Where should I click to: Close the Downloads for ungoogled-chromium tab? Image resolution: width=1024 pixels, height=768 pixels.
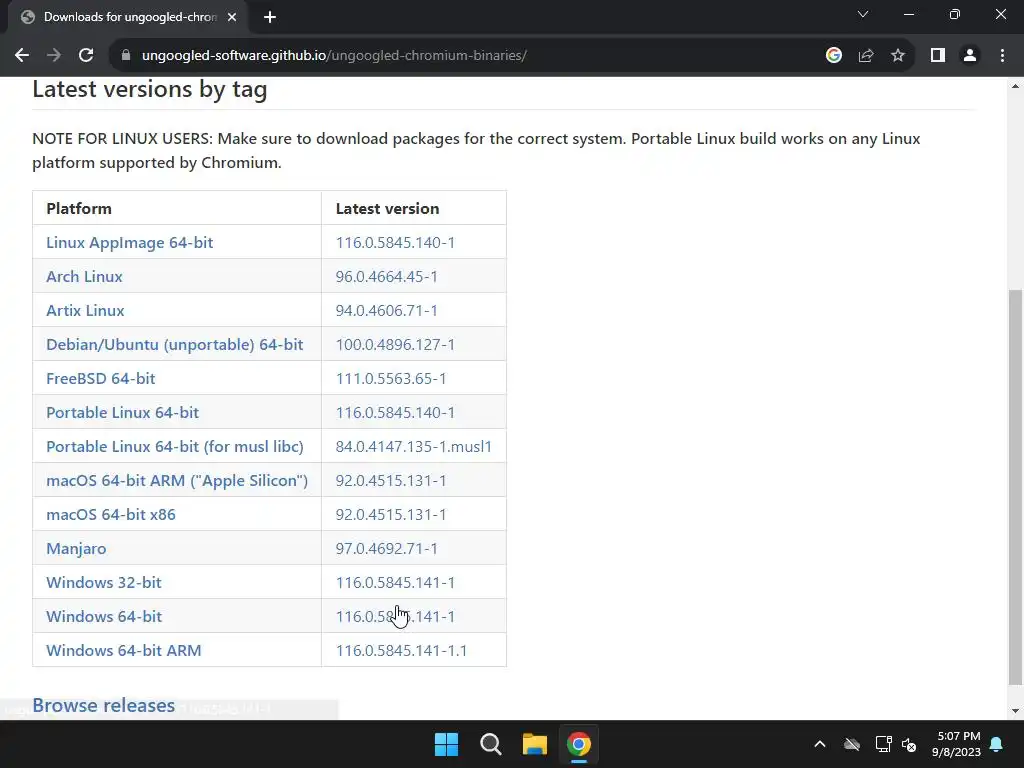point(232,17)
